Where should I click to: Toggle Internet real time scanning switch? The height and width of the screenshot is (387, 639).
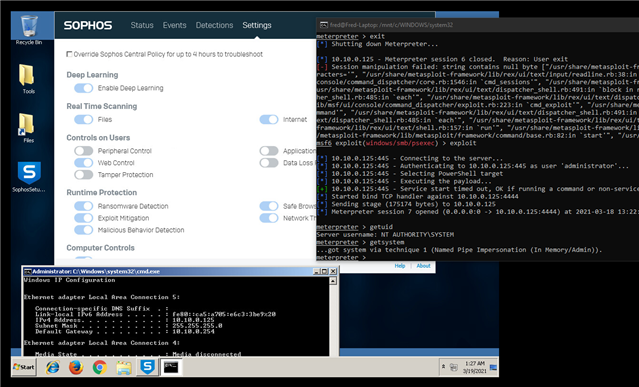click(269, 119)
